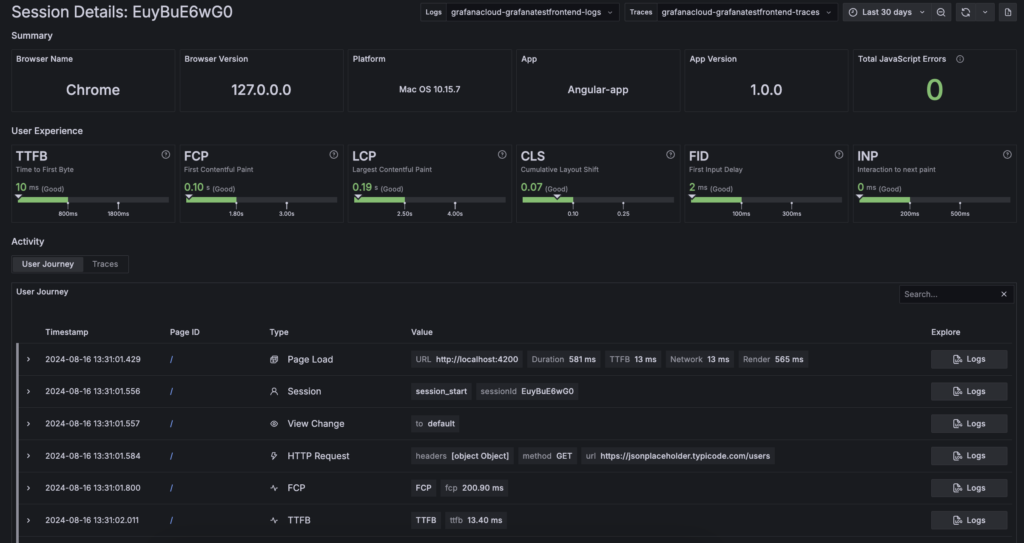Switch to the Traces tab

[105, 264]
